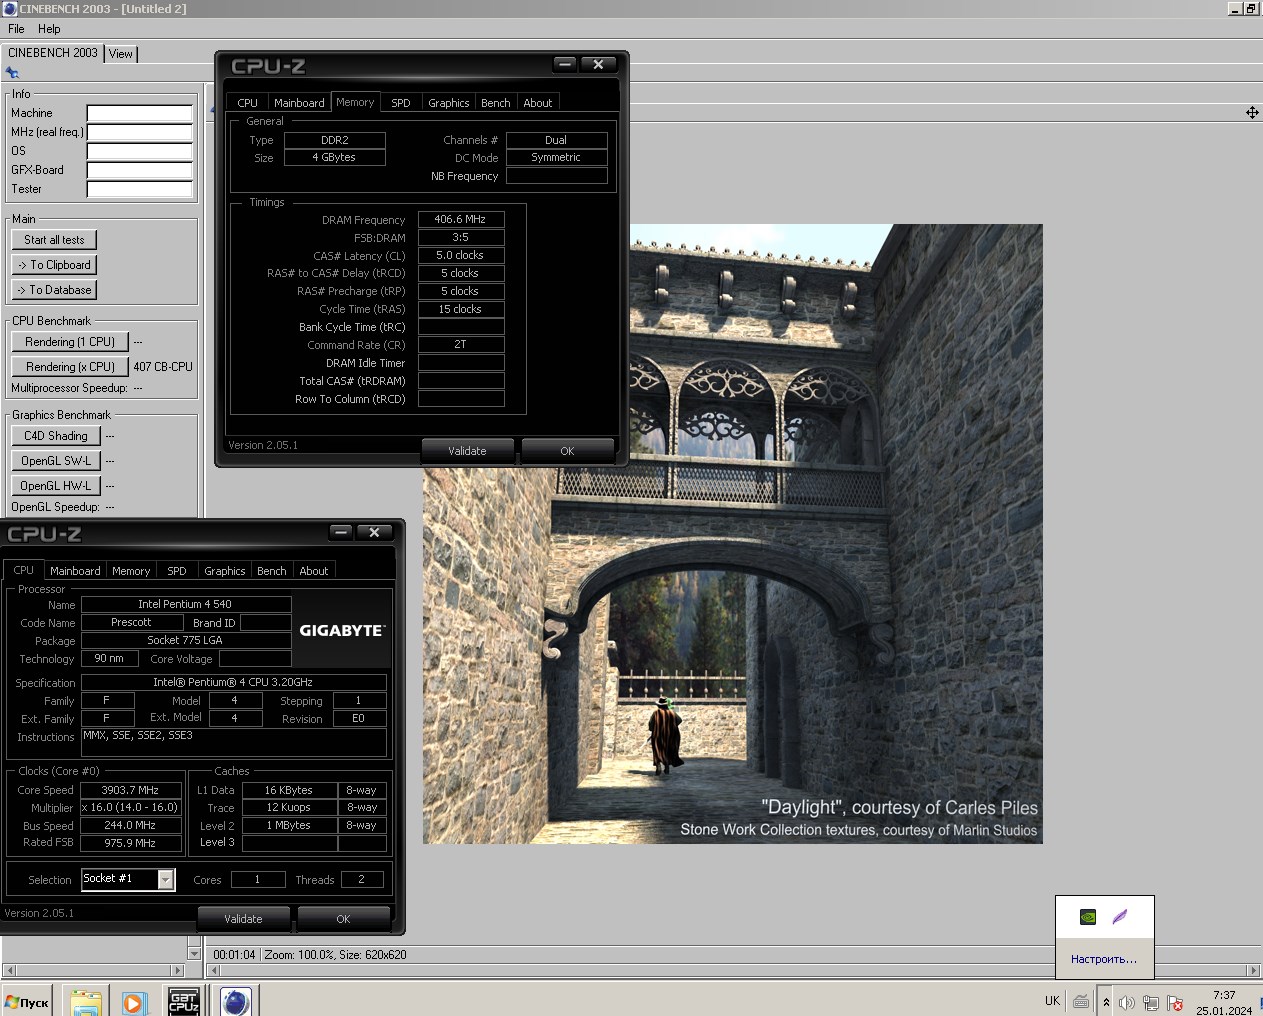Click OK in CPU-Z Memory window
The height and width of the screenshot is (1016, 1263).
[567, 451]
